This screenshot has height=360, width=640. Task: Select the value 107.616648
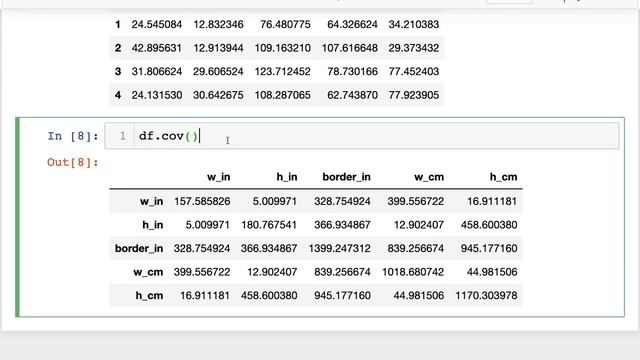tap(349, 48)
